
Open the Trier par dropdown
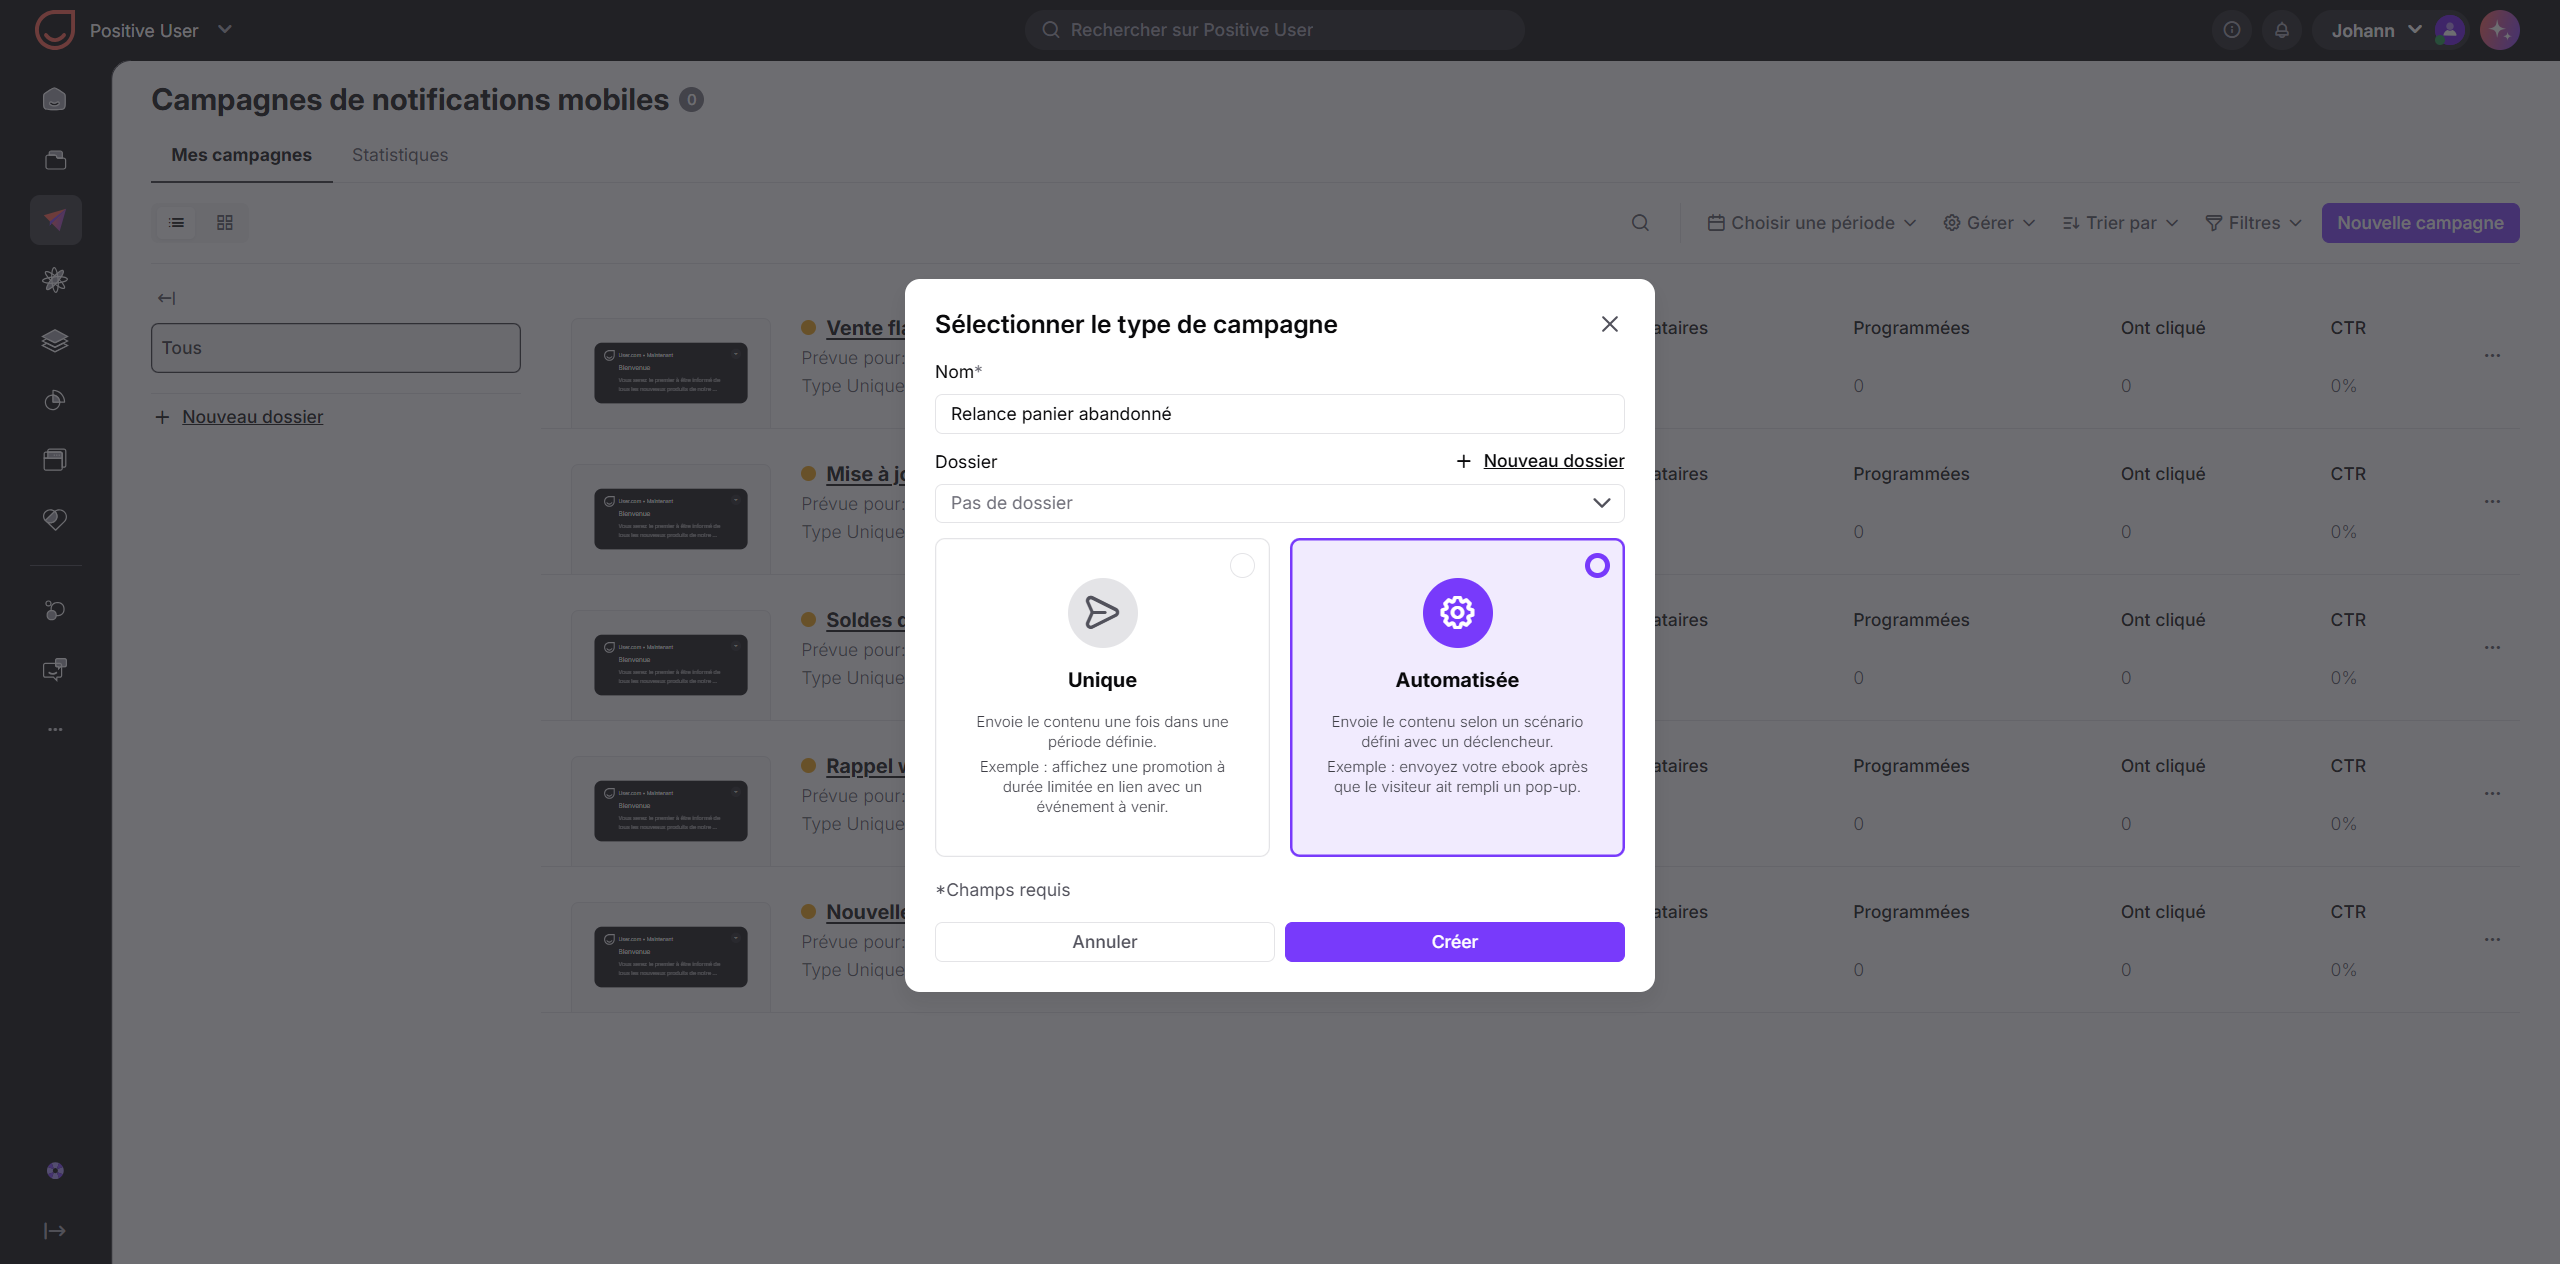(2120, 223)
